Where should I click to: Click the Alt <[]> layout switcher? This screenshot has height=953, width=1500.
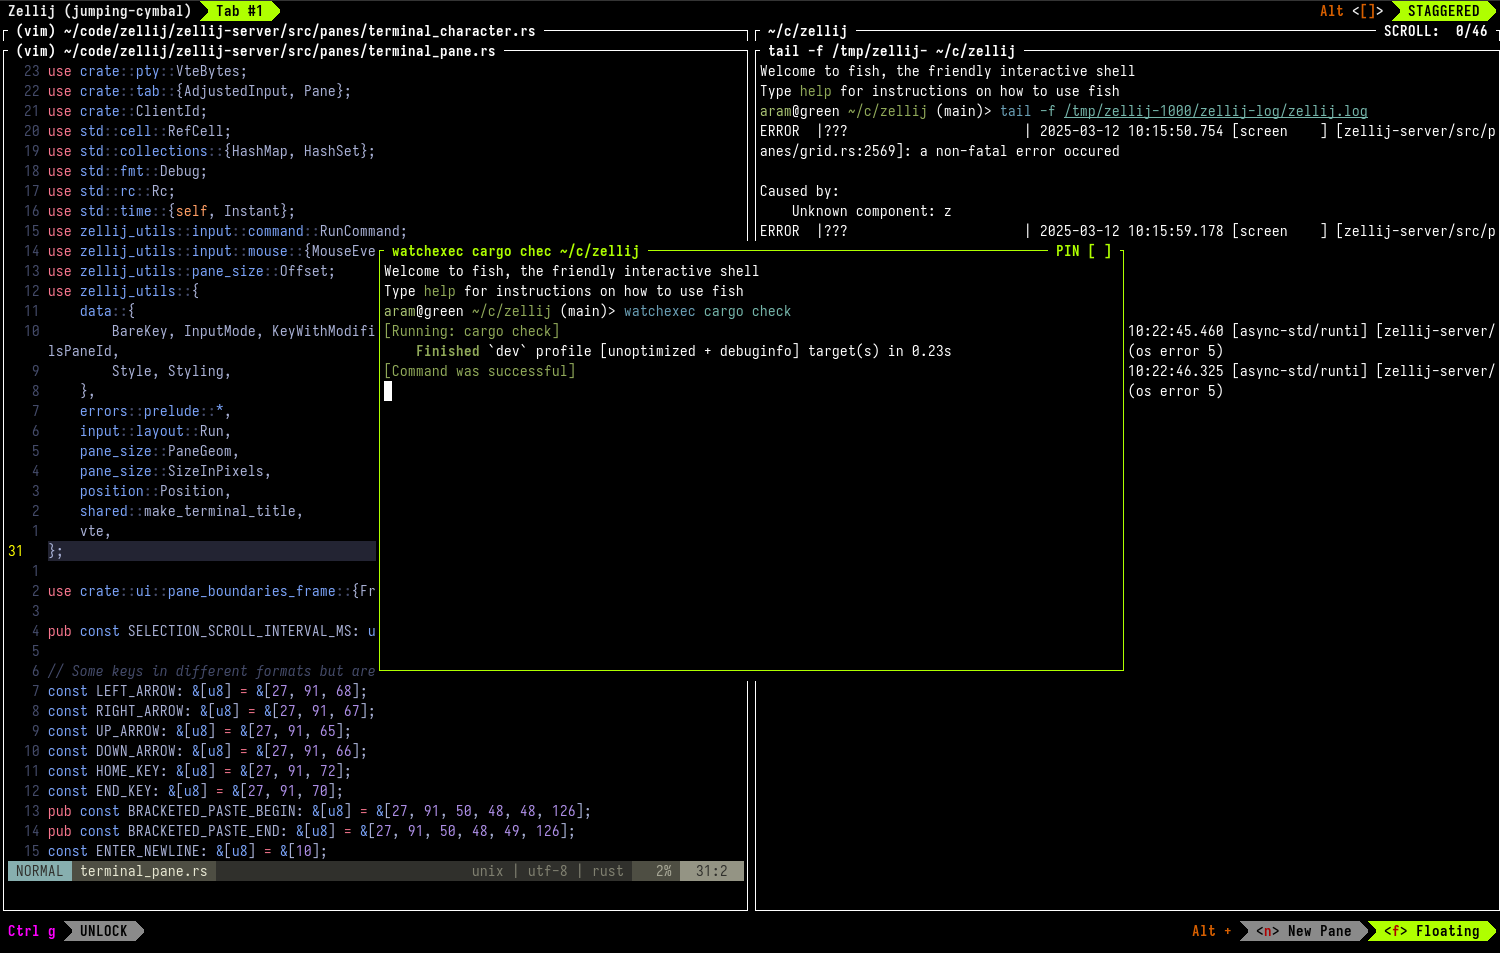pos(1352,11)
